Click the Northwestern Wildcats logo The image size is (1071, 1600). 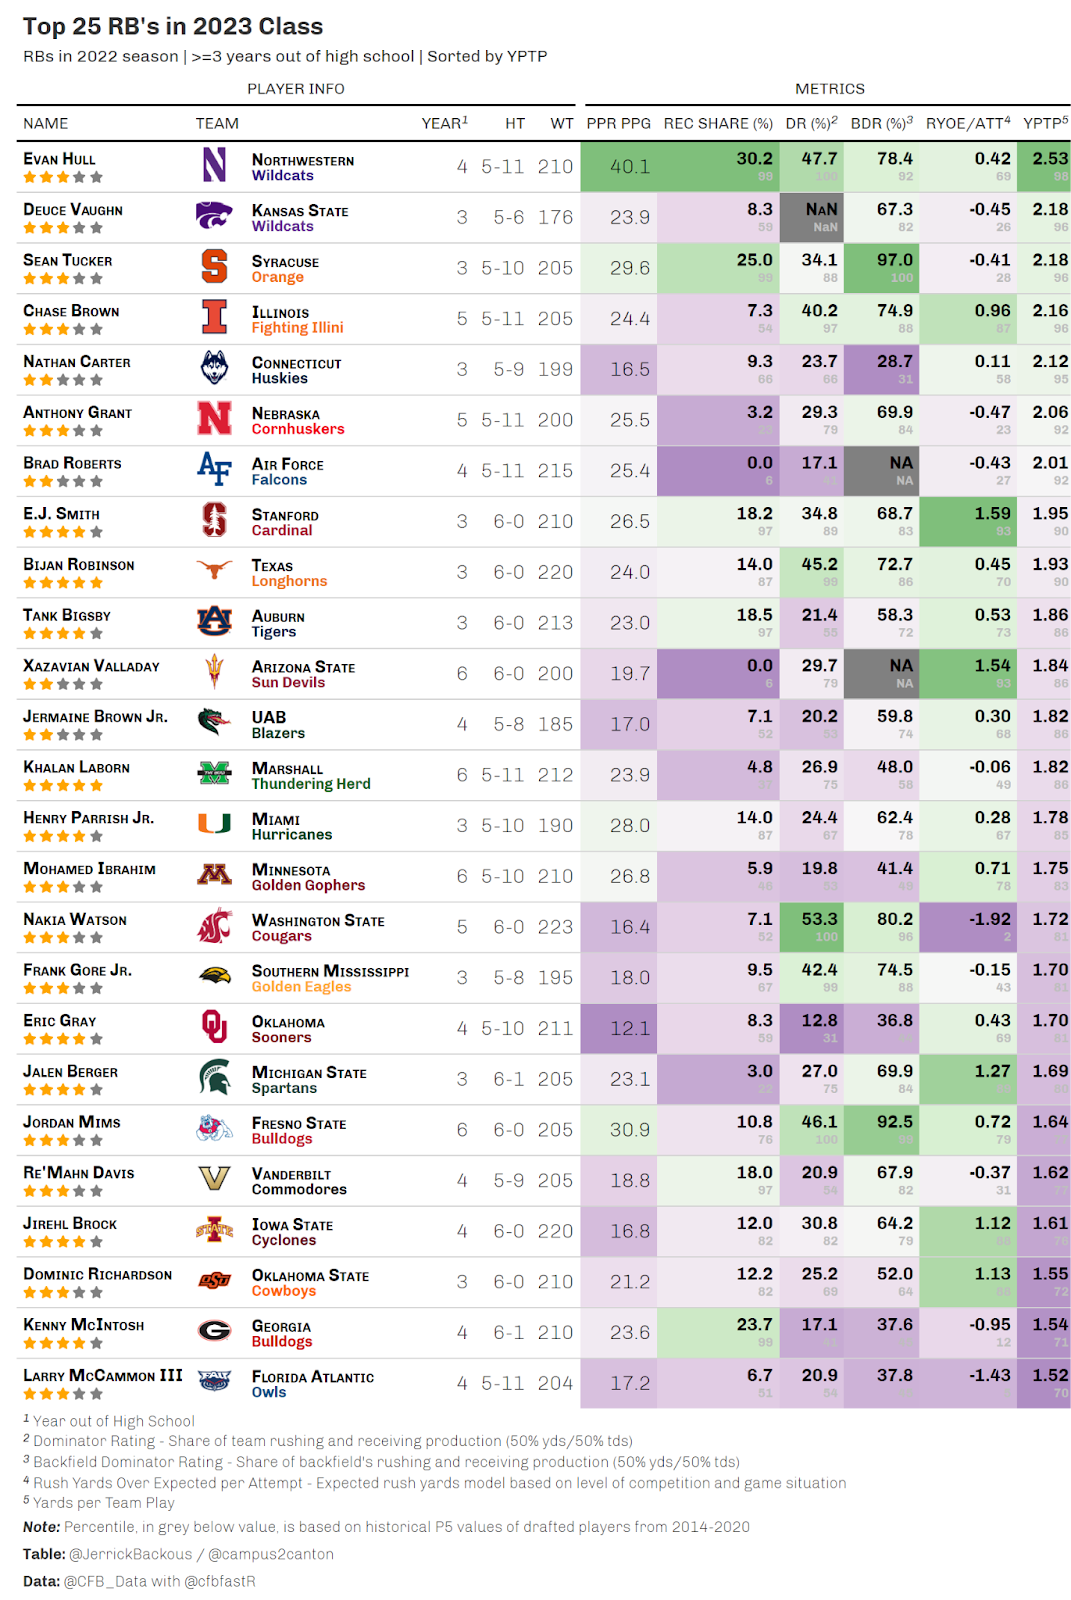click(214, 165)
